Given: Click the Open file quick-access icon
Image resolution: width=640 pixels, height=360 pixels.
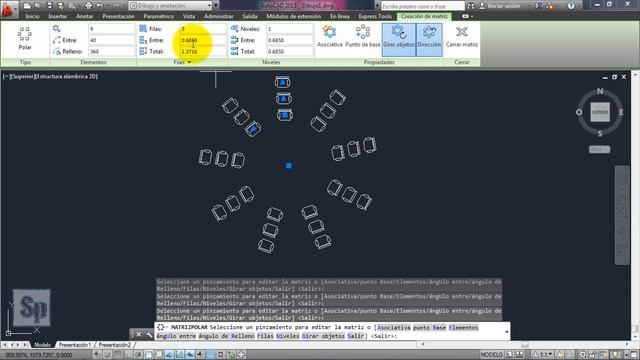Looking at the screenshot, I should point(38,6).
